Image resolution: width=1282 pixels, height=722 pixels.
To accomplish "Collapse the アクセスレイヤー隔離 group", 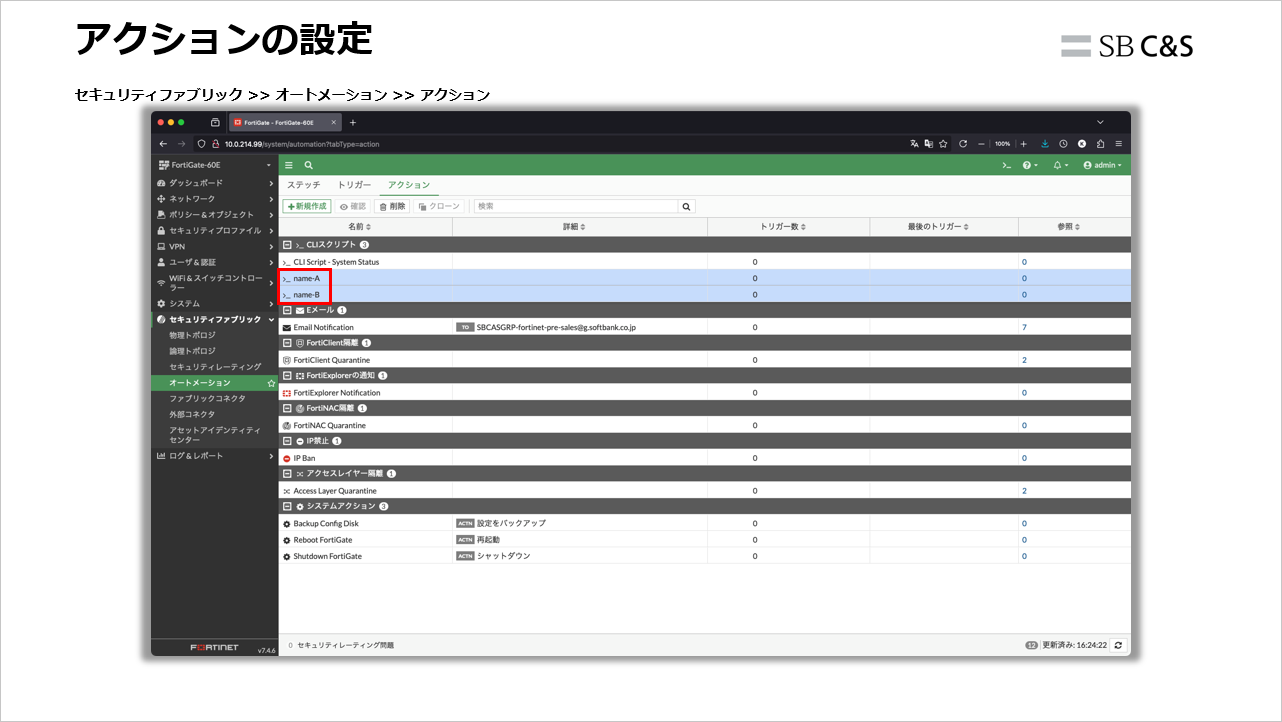I will pyautogui.click(x=287, y=474).
